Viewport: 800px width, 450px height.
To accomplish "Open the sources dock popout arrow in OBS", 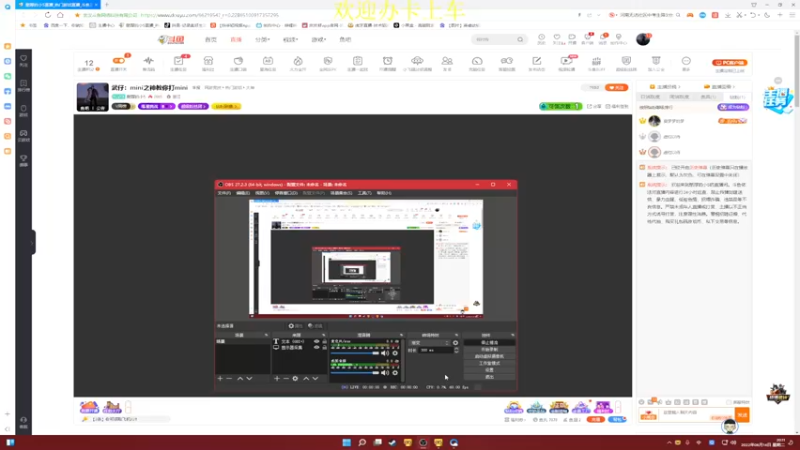I will [323, 335].
